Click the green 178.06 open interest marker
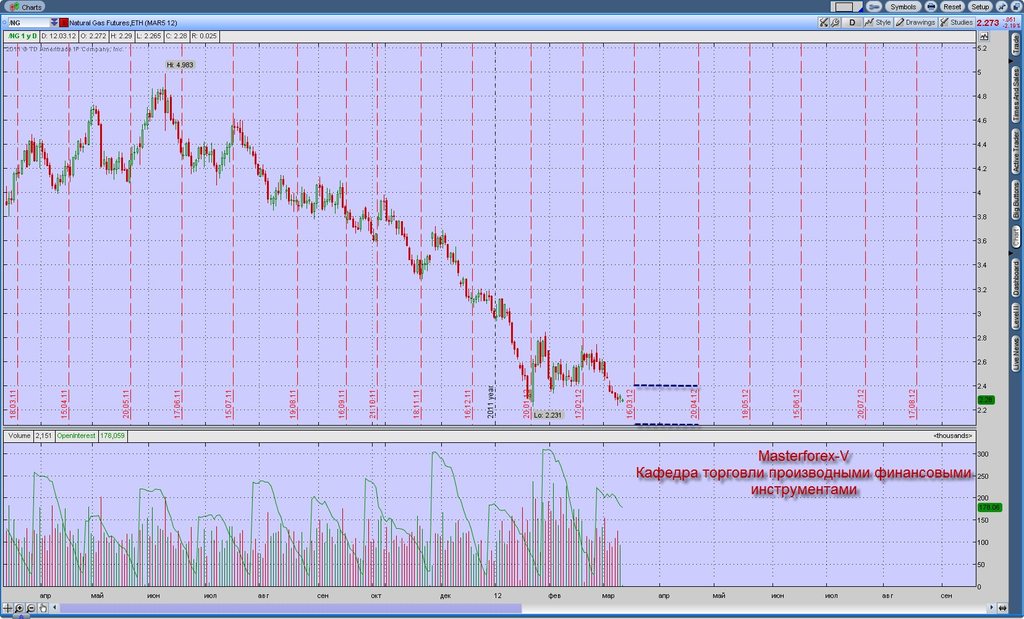This screenshot has height=619, width=1024. (989, 507)
